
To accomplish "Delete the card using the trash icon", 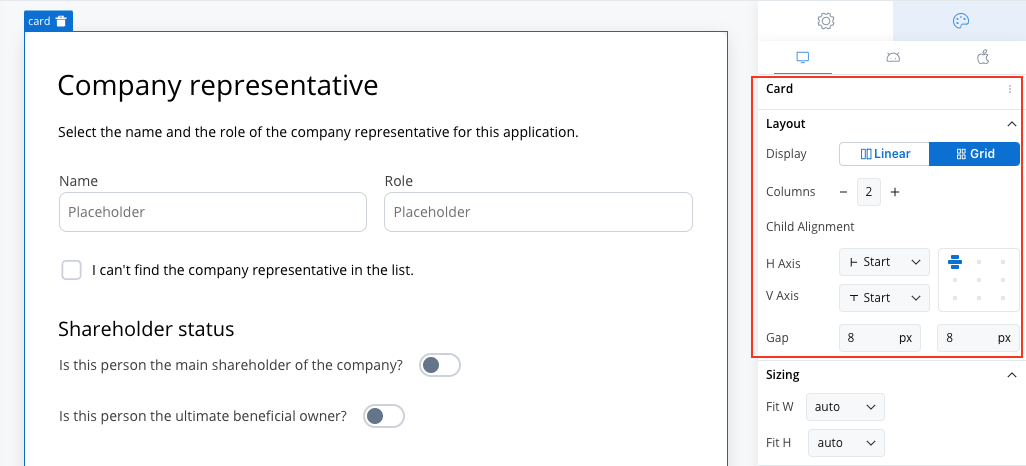I will [x=61, y=21].
